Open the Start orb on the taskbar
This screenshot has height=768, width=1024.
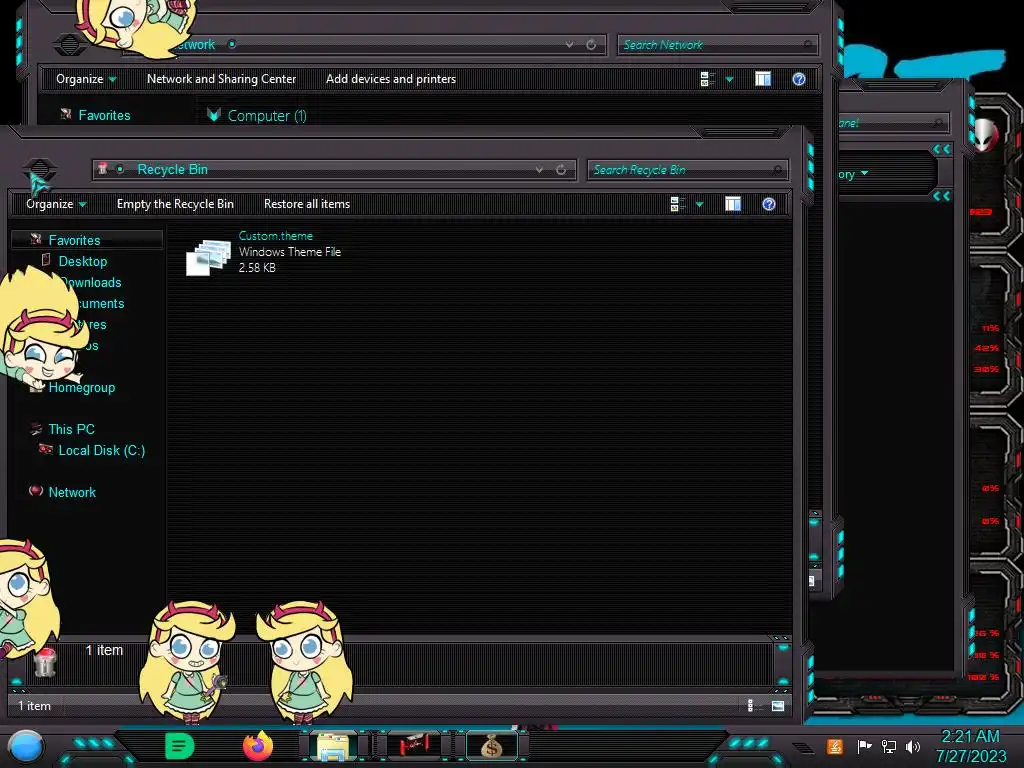pos(26,747)
